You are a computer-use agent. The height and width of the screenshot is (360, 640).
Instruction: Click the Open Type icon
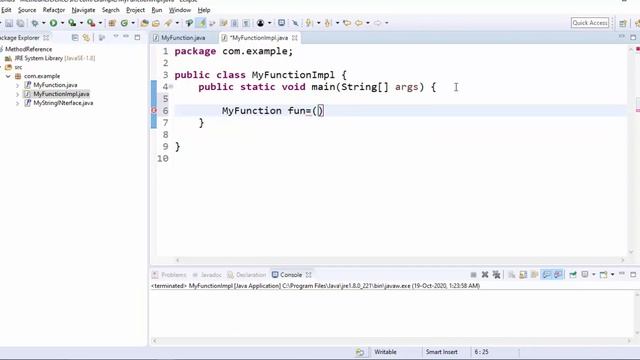(144, 23)
